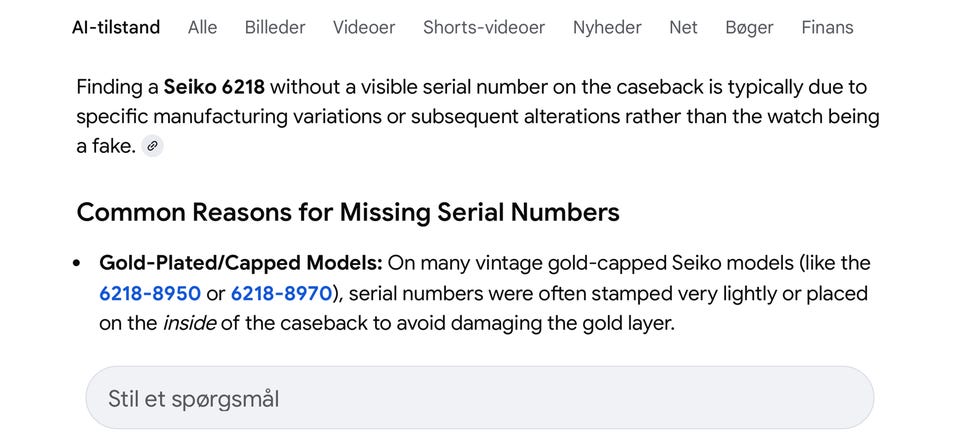
Task: Select the Alle search tab
Action: 202,27
